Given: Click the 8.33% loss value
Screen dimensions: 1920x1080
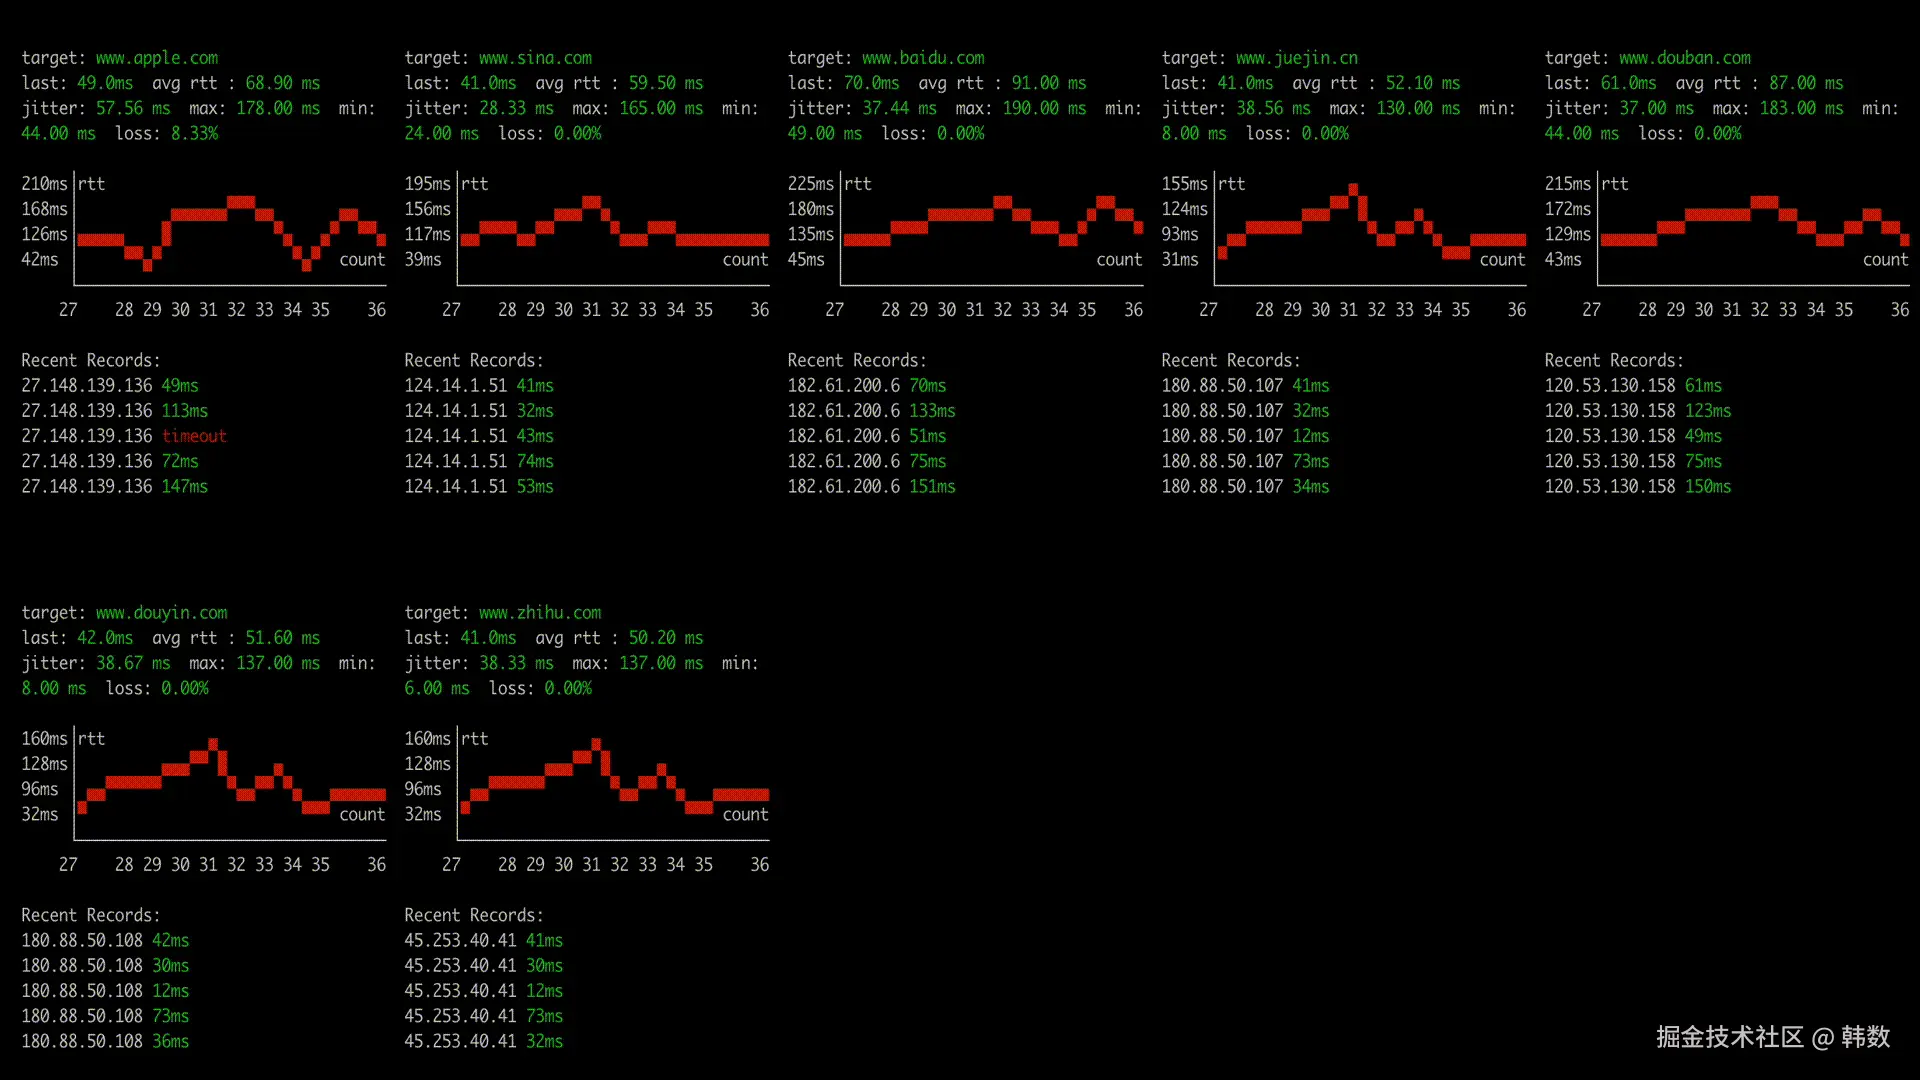Looking at the screenshot, I should pos(194,133).
